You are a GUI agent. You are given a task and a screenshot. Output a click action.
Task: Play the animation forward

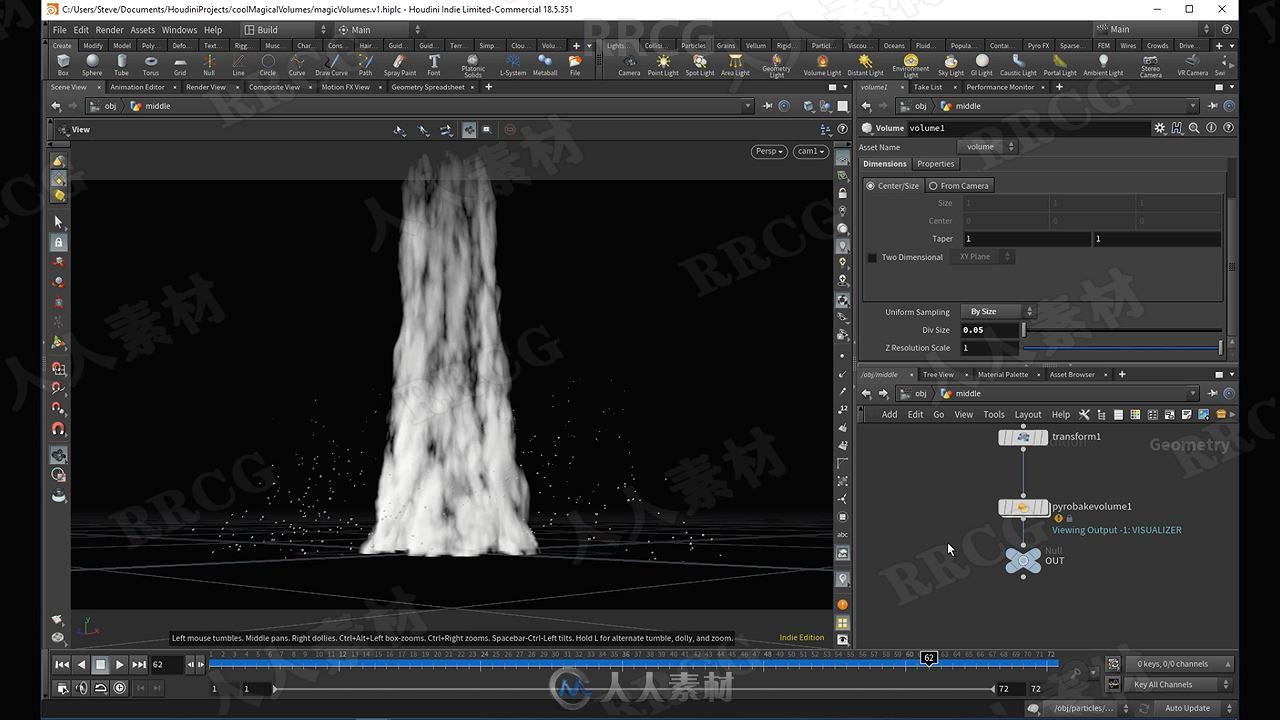[119, 664]
